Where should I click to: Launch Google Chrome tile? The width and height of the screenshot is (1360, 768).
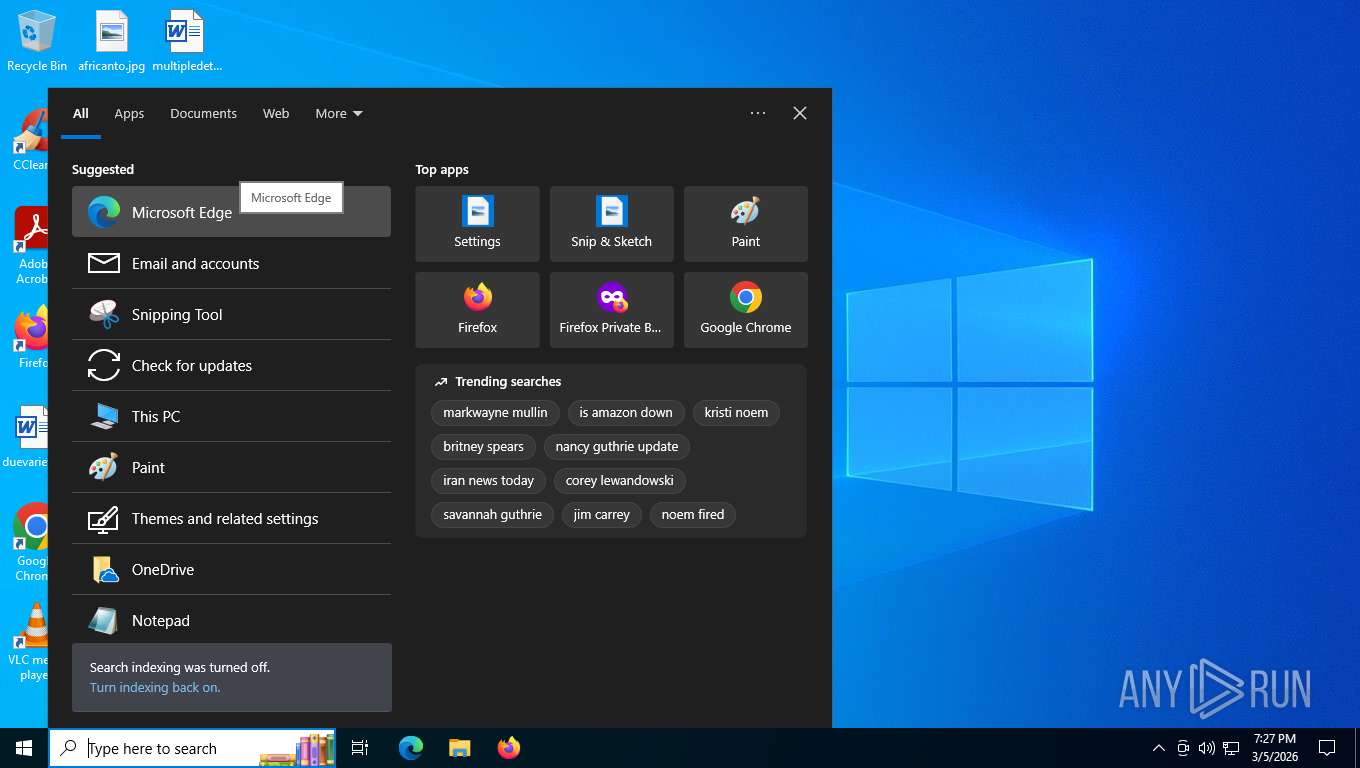pyautogui.click(x=745, y=310)
